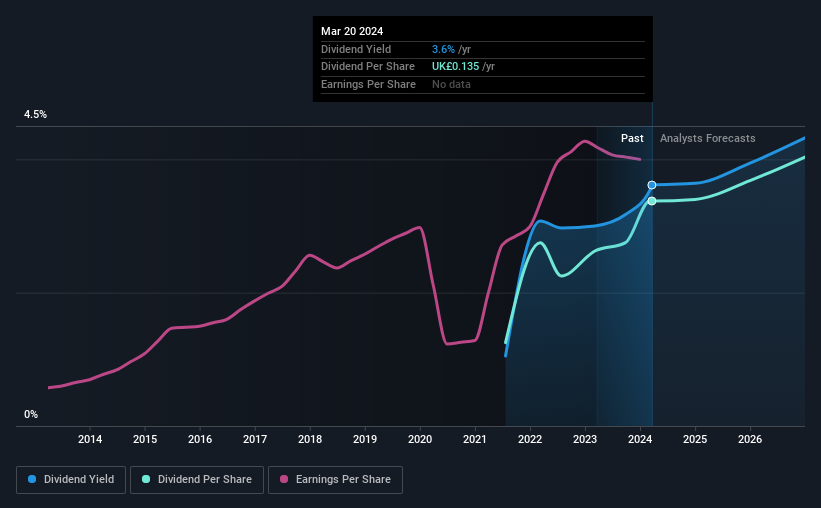Click the UK£0.135 Dividend Per Share value
821x508 pixels.
click(456, 67)
